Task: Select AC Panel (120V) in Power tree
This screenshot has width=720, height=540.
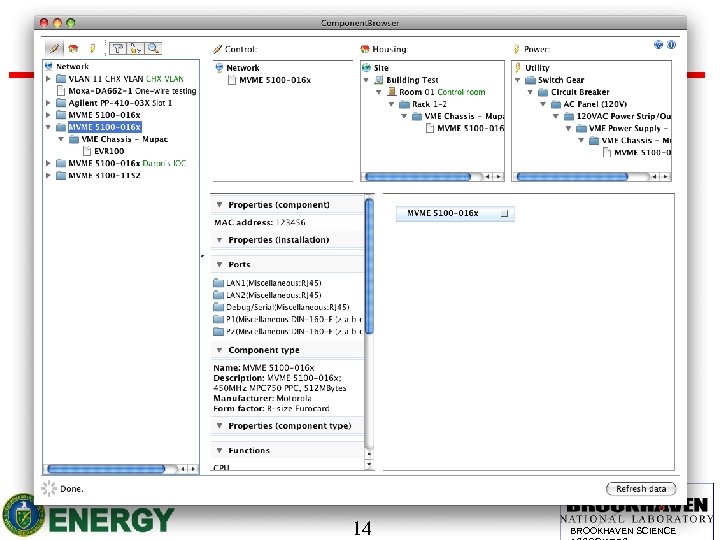Action: (x=595, y=104)
